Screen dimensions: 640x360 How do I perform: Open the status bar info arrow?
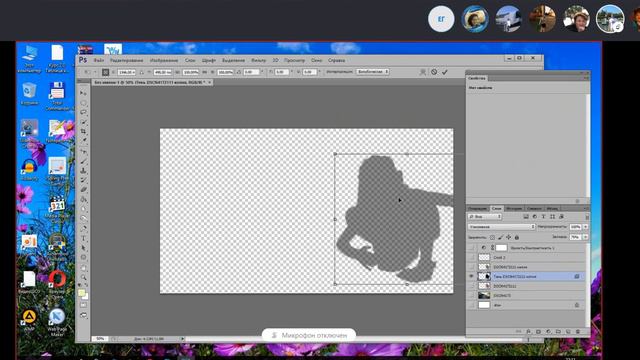(182, 339)
